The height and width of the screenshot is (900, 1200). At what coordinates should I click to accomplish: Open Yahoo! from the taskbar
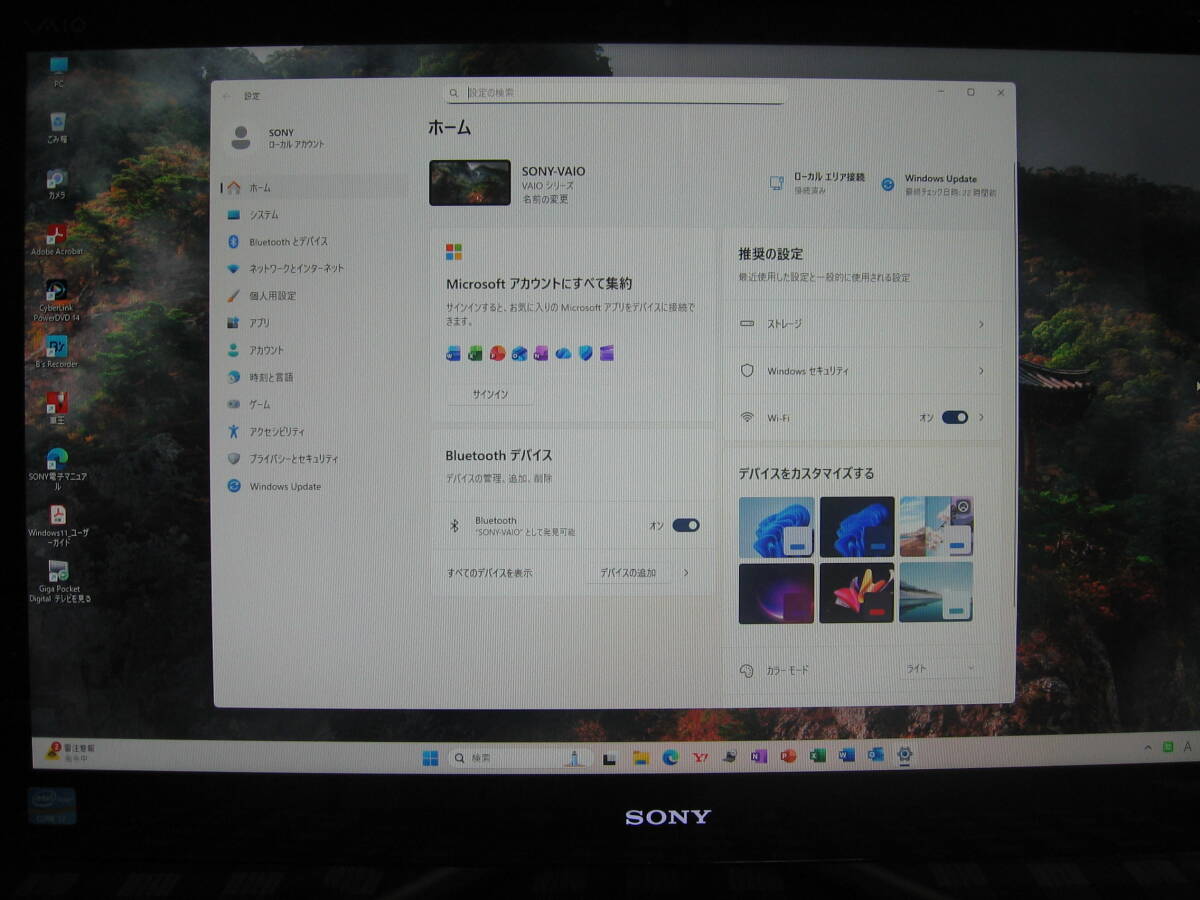click(x=700, y=758)
